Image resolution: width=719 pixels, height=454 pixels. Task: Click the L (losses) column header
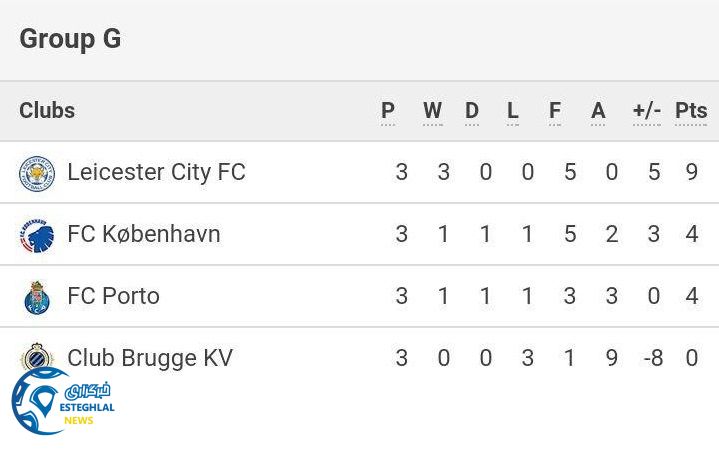click(x=513, y=111)
